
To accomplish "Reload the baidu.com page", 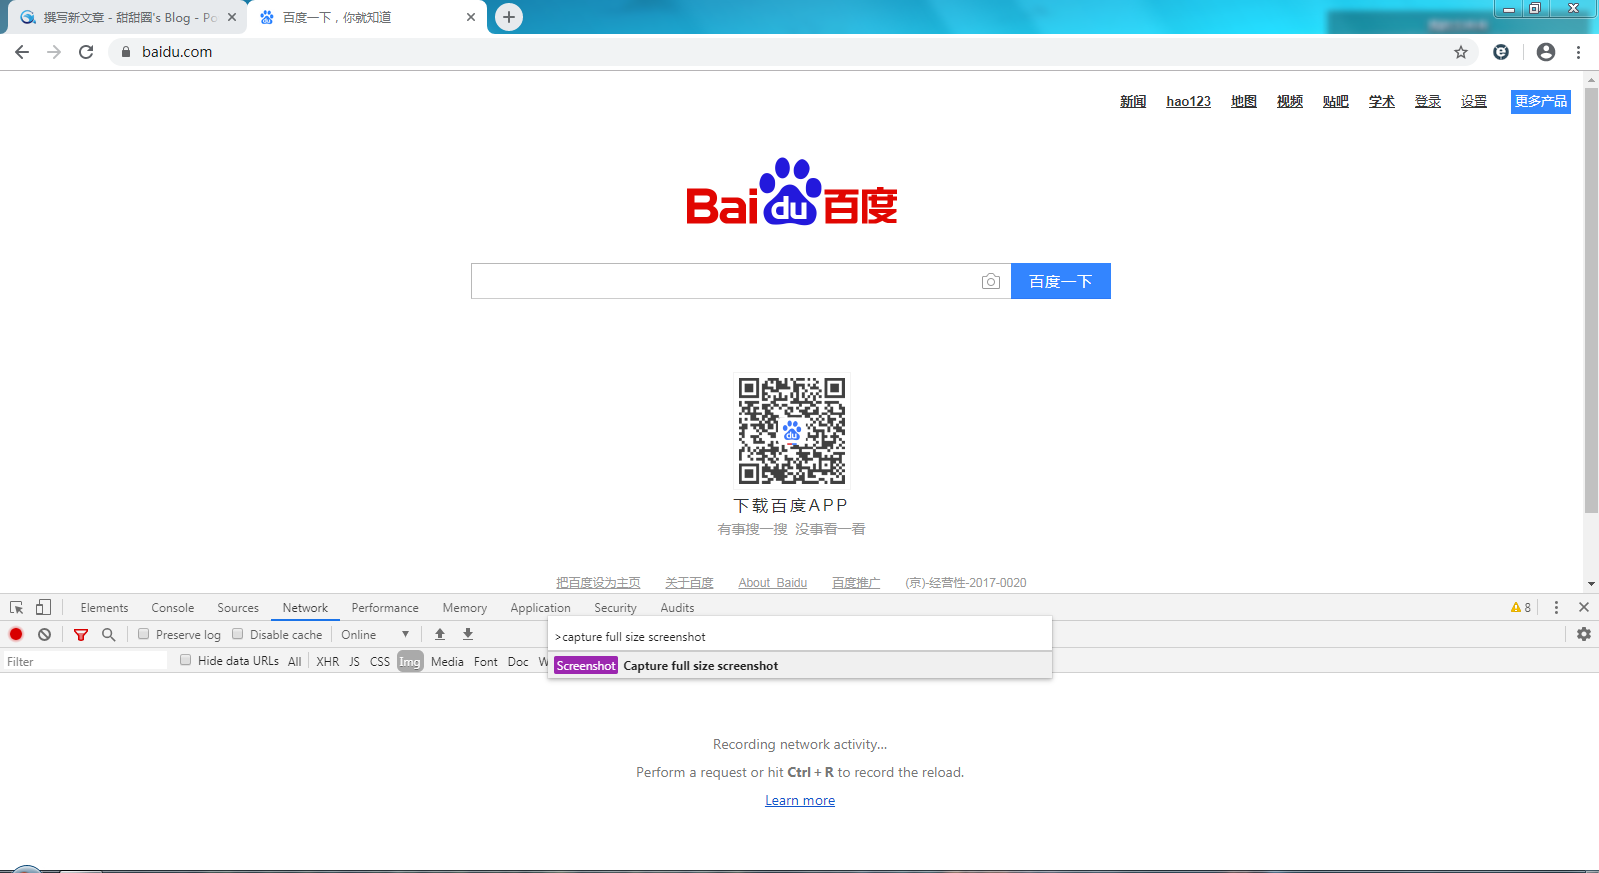I will point(86,52).
